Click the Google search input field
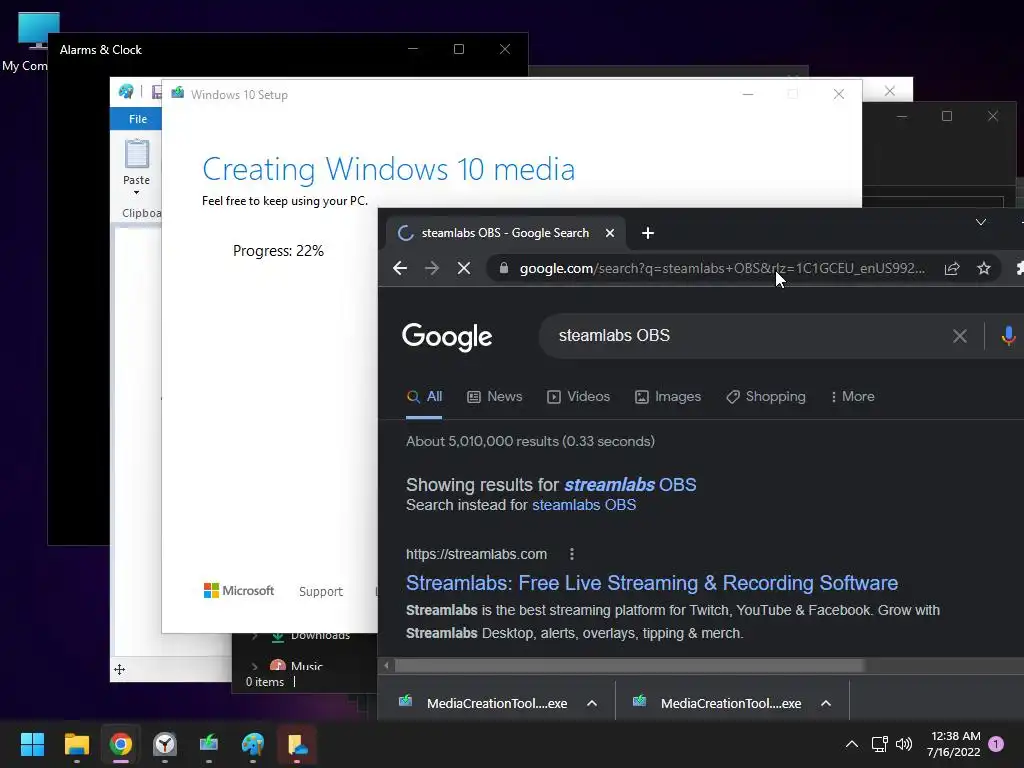 [744, 336]
